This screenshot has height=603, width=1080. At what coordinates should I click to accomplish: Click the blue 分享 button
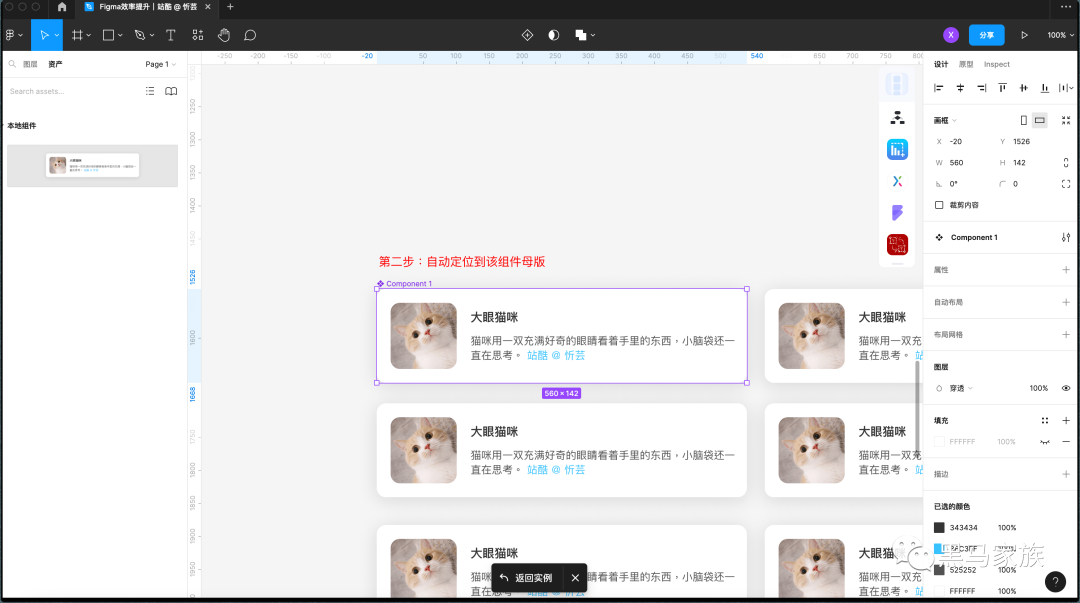pyautogui.click(x=986, y=34)
